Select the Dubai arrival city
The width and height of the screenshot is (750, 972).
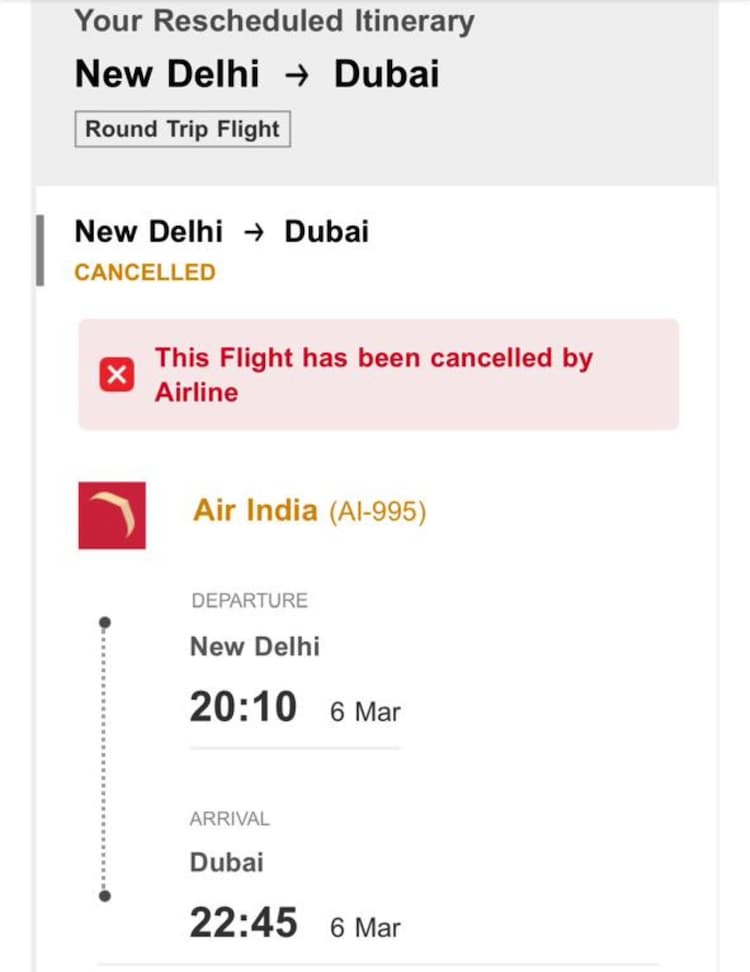click(x=227, y=862)
